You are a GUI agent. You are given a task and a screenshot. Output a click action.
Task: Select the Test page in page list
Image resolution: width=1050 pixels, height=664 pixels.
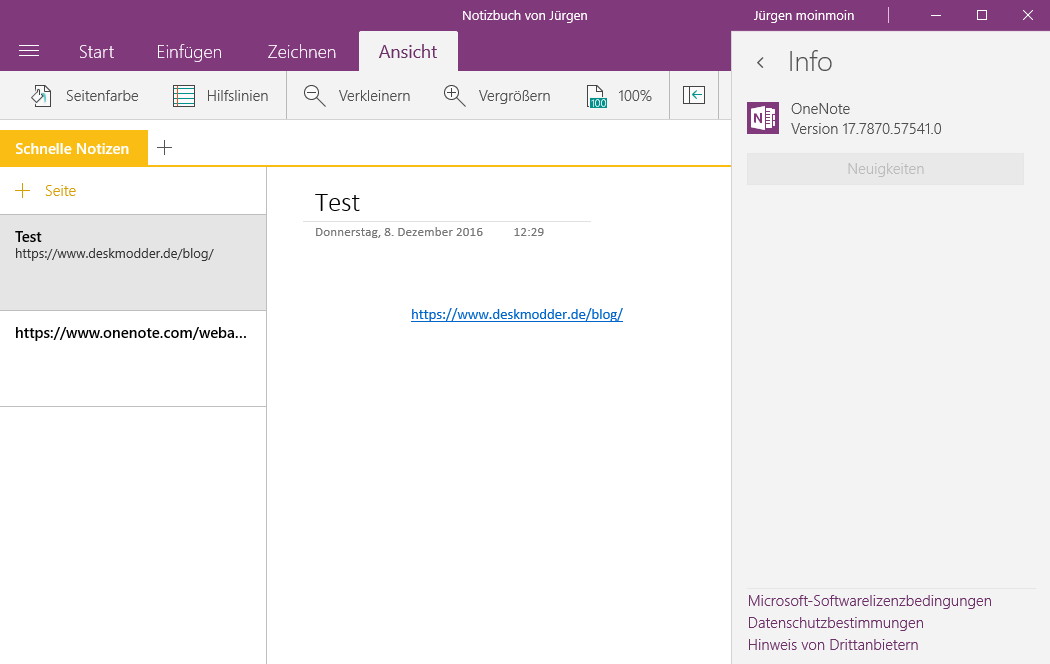click(x=133, y=262)
